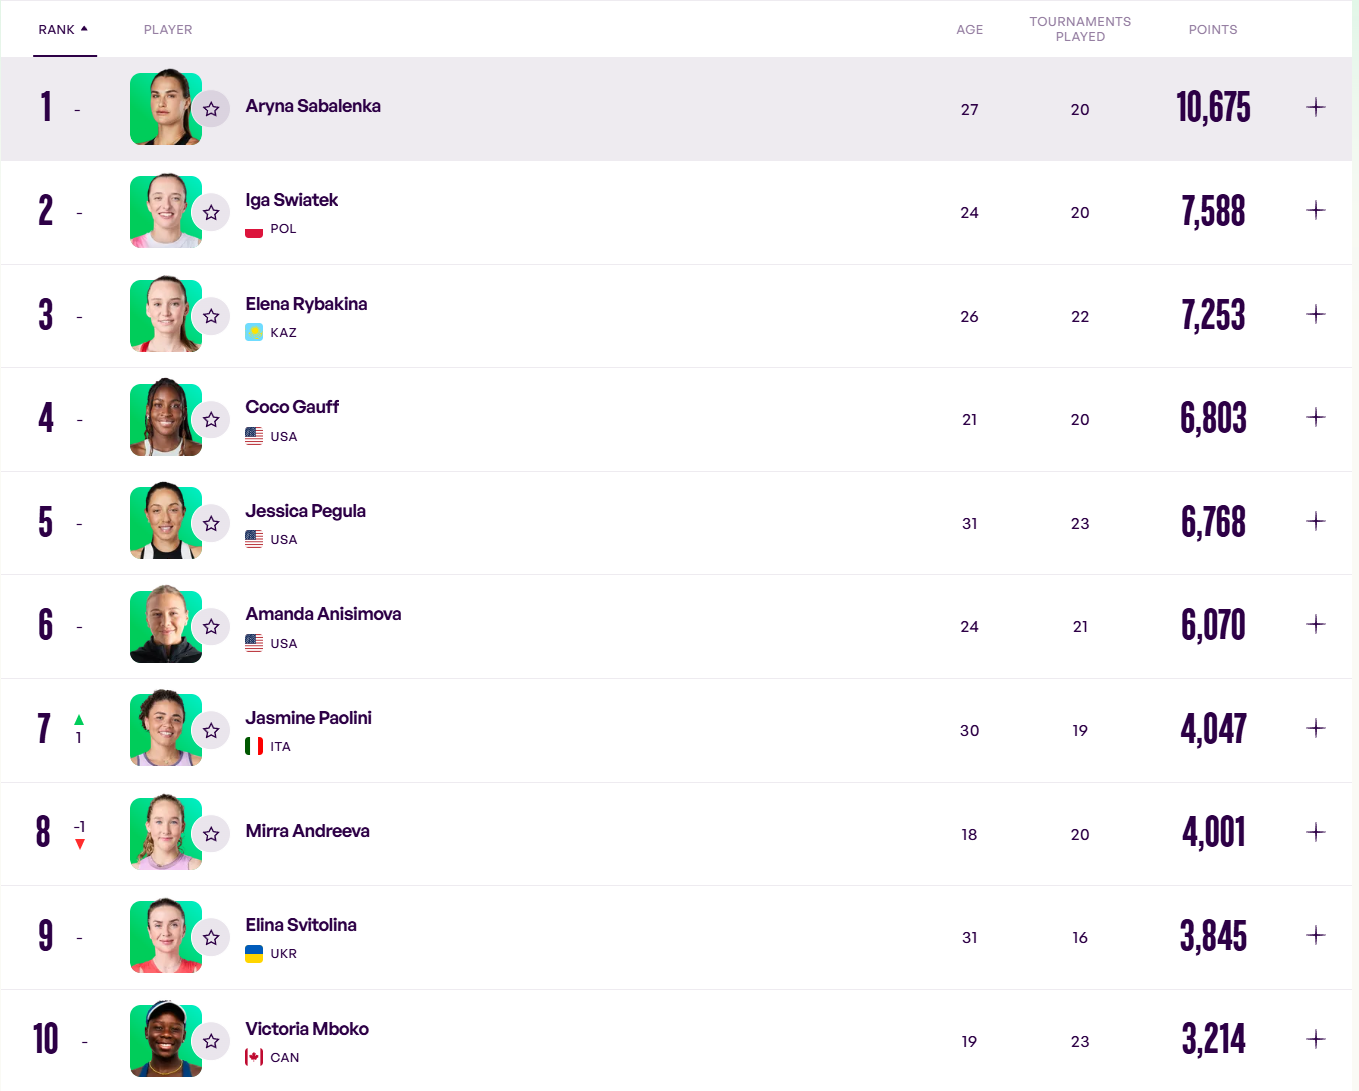Screen dimensions: 1359x1091
Task: Expand Aryna Sabalenka's row with the plus
Action: [x=1316, y=107]
